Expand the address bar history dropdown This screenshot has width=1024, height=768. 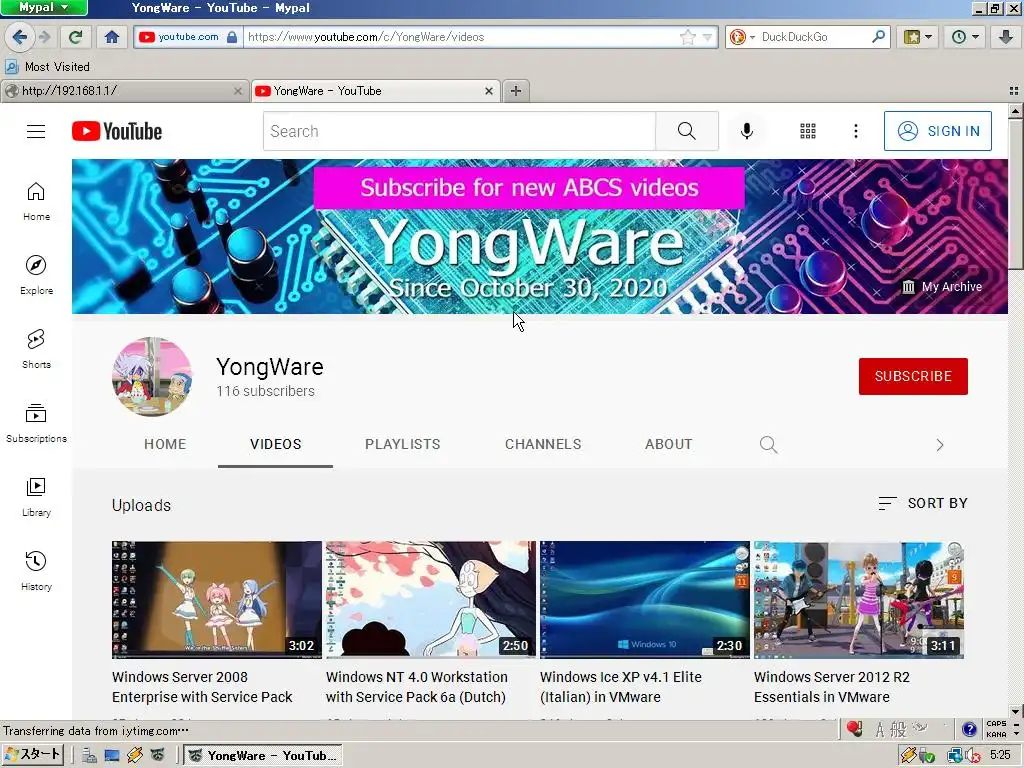[707, 37]
